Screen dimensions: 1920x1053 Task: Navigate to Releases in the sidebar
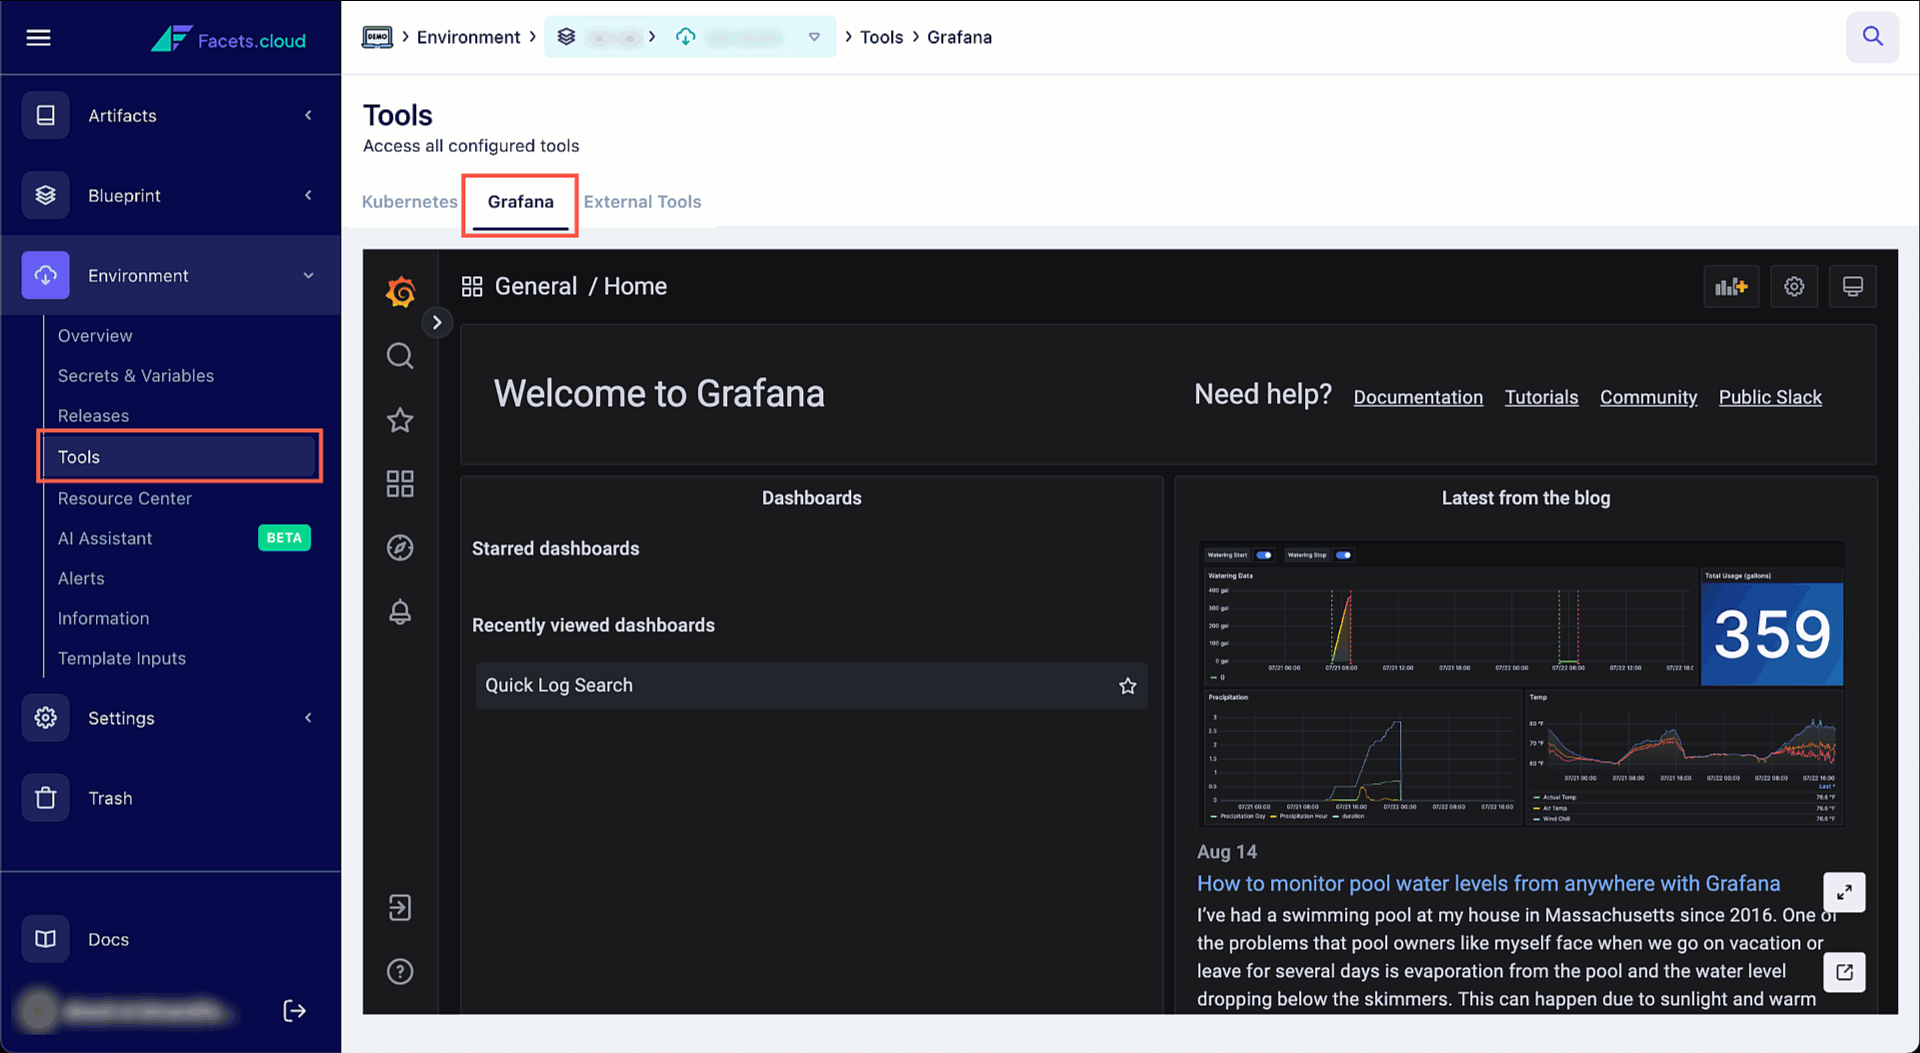93,415
